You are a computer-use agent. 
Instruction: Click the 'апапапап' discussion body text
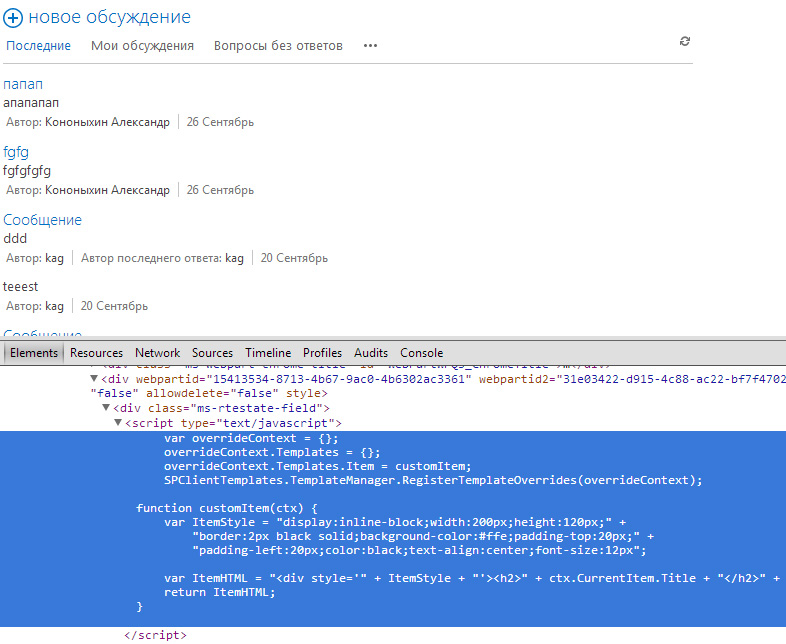click(31, 103)
